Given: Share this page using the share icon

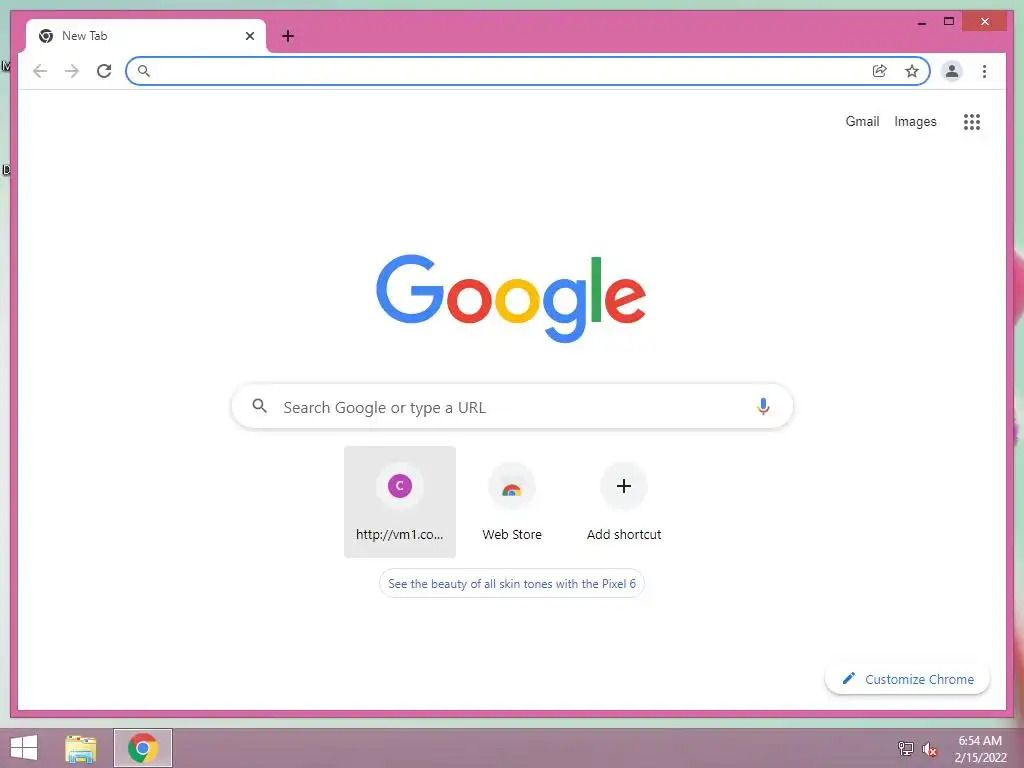Looking at the screenshot, I should 880,71.
